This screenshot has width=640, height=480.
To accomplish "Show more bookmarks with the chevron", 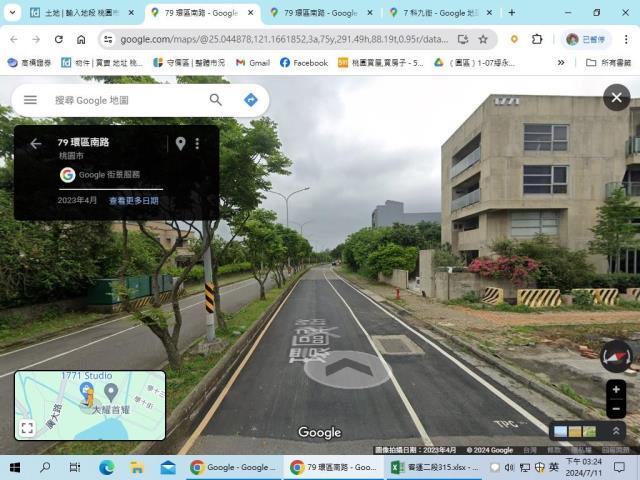I will [561, 62].
